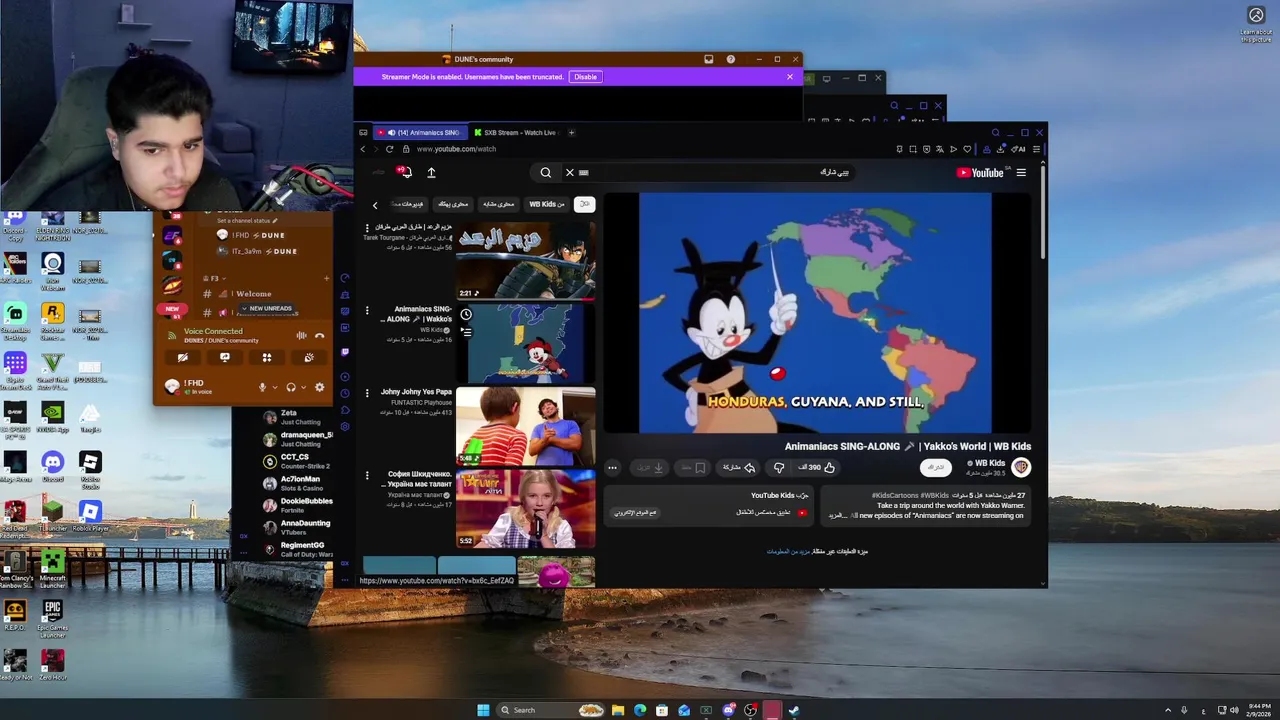Go to YouTube home via logo
Image resolution: width=1280 pixels, height=720 pixels.
click(980, 172)
